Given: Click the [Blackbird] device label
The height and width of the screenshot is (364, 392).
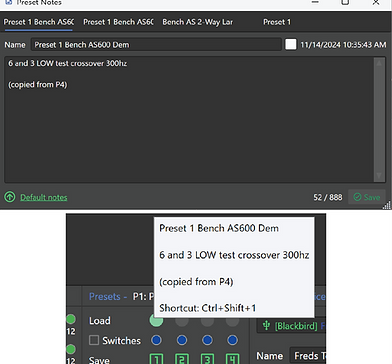Looking at the screenshot, I should pos(296,326).
